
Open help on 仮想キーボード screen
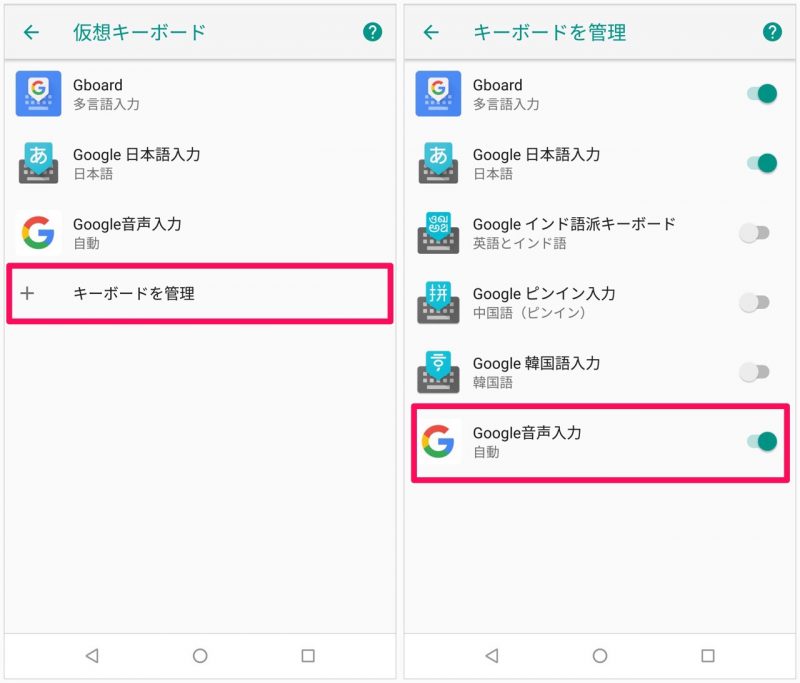tap(372, 32)
